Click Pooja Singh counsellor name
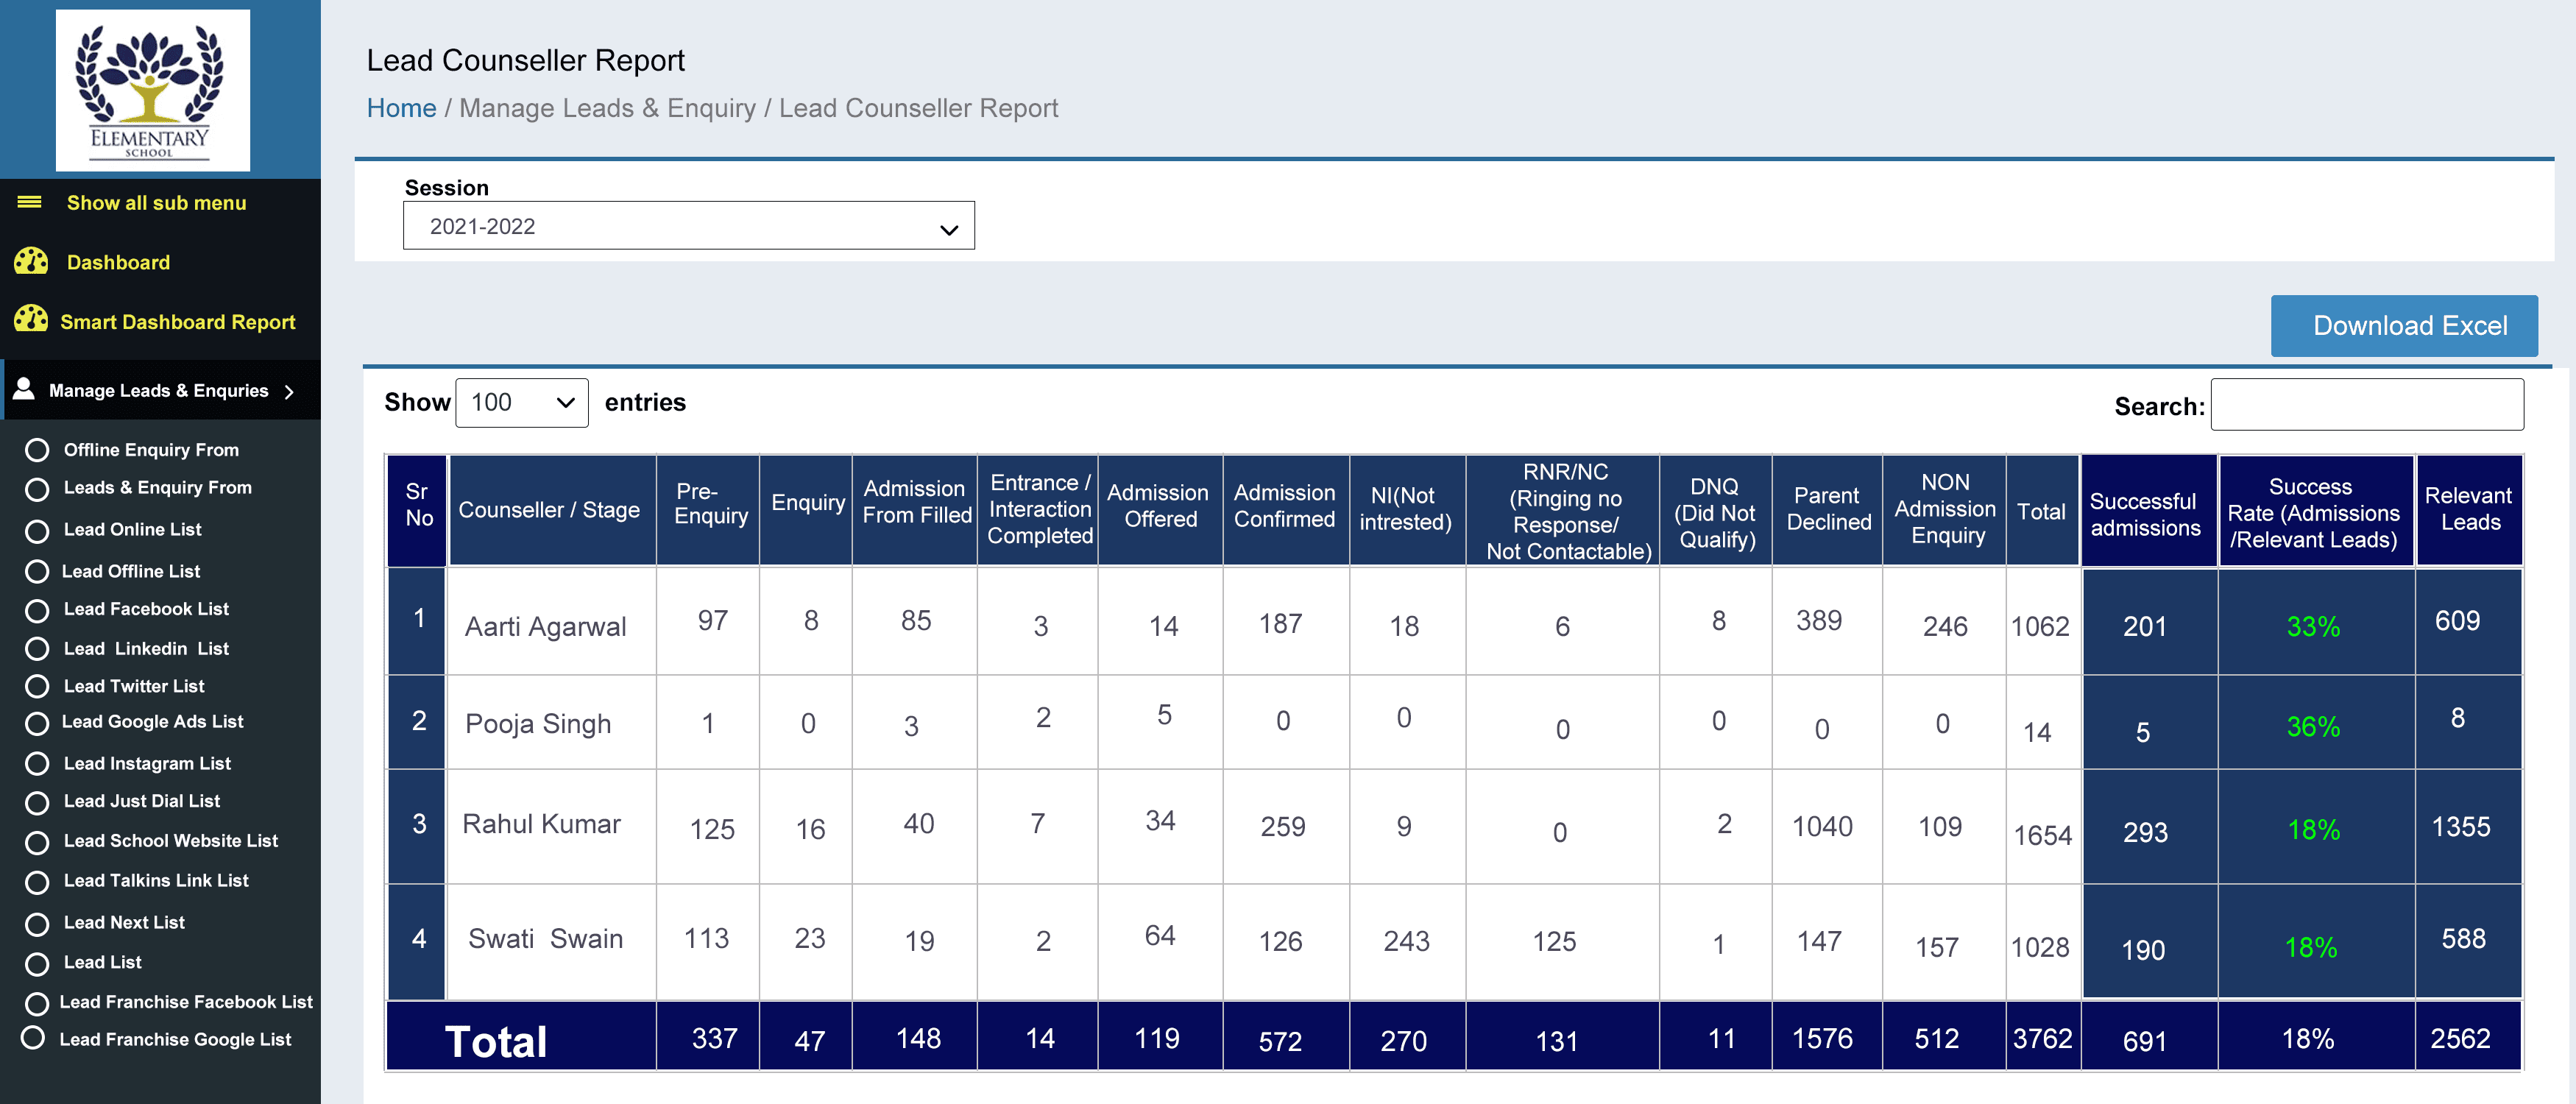Image resolution: width=2576 pixels, height=1104 pixels. pos(537,724)
